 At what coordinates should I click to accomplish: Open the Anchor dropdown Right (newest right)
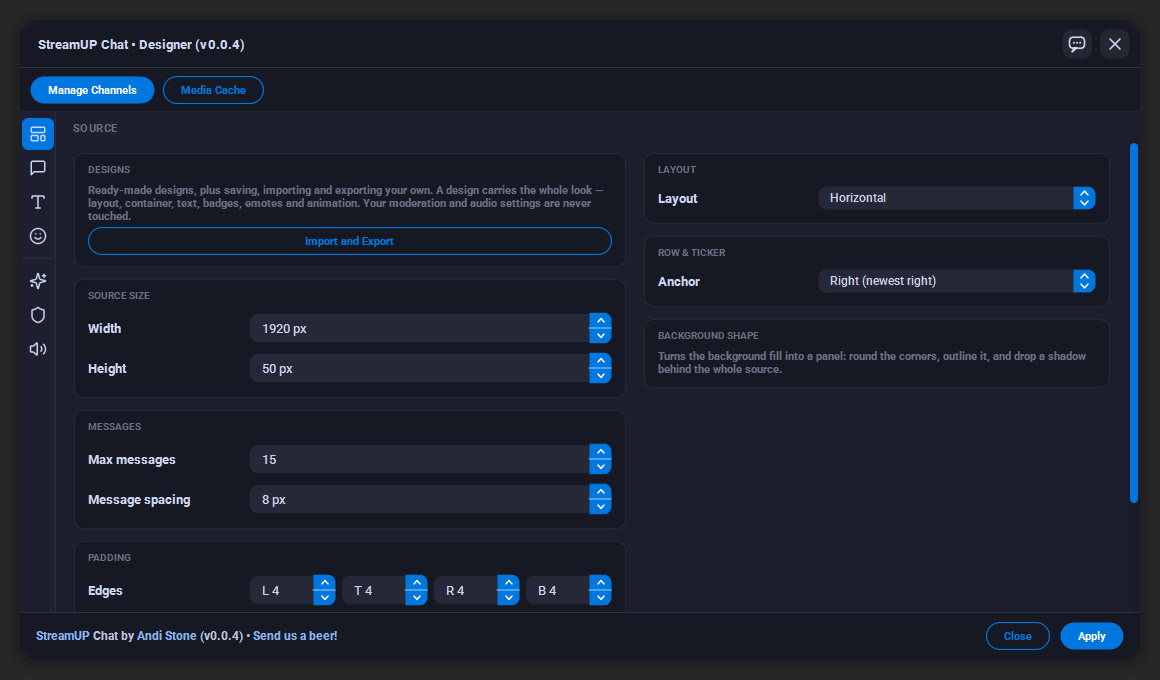tap(957, 281)
